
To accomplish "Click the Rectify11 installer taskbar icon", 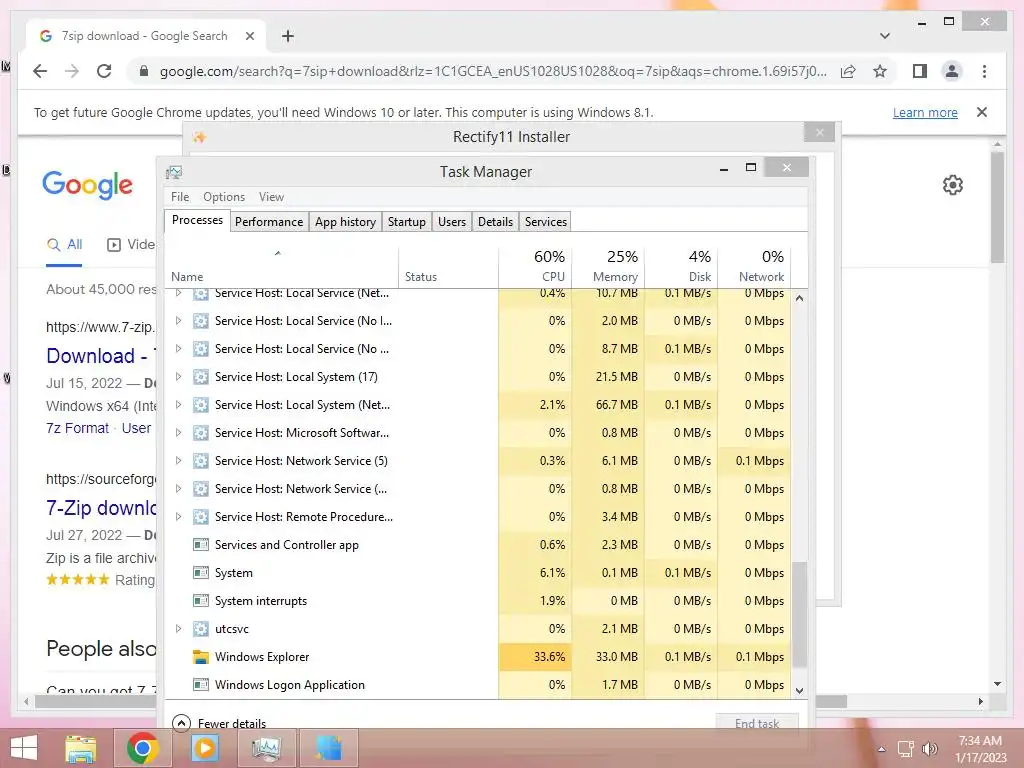I will click(328, 748).
